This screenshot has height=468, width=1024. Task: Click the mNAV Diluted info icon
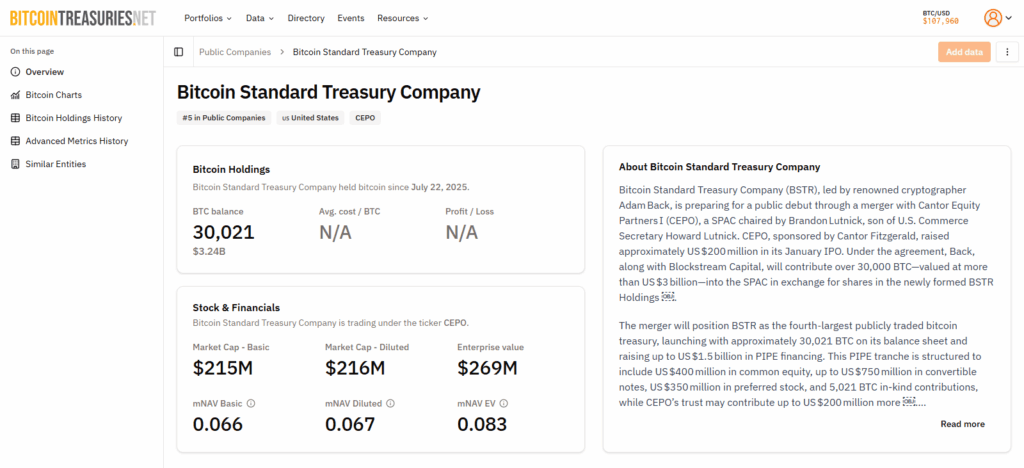pos(390,404)
